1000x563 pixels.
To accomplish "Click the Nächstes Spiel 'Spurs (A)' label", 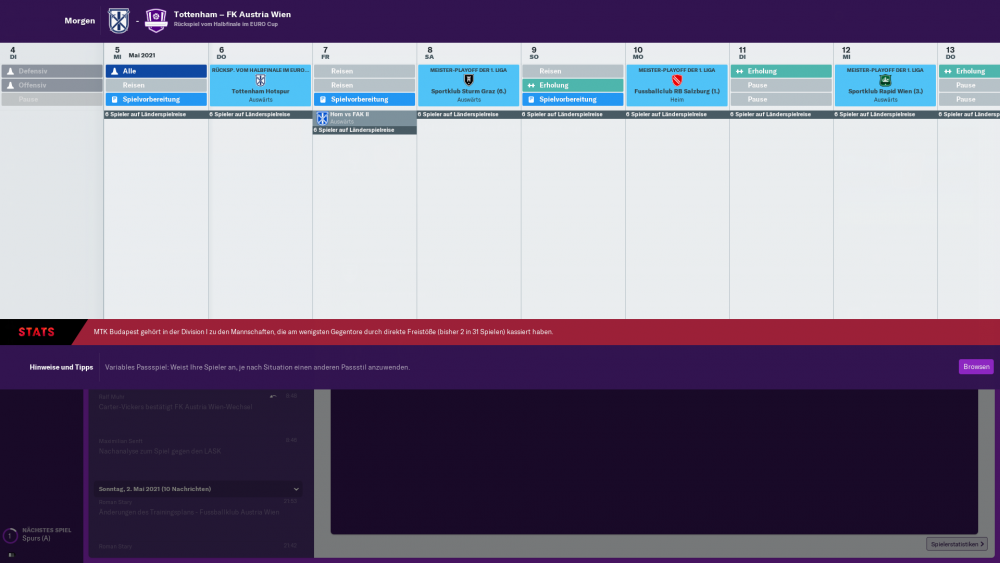I will pos(36,538).
